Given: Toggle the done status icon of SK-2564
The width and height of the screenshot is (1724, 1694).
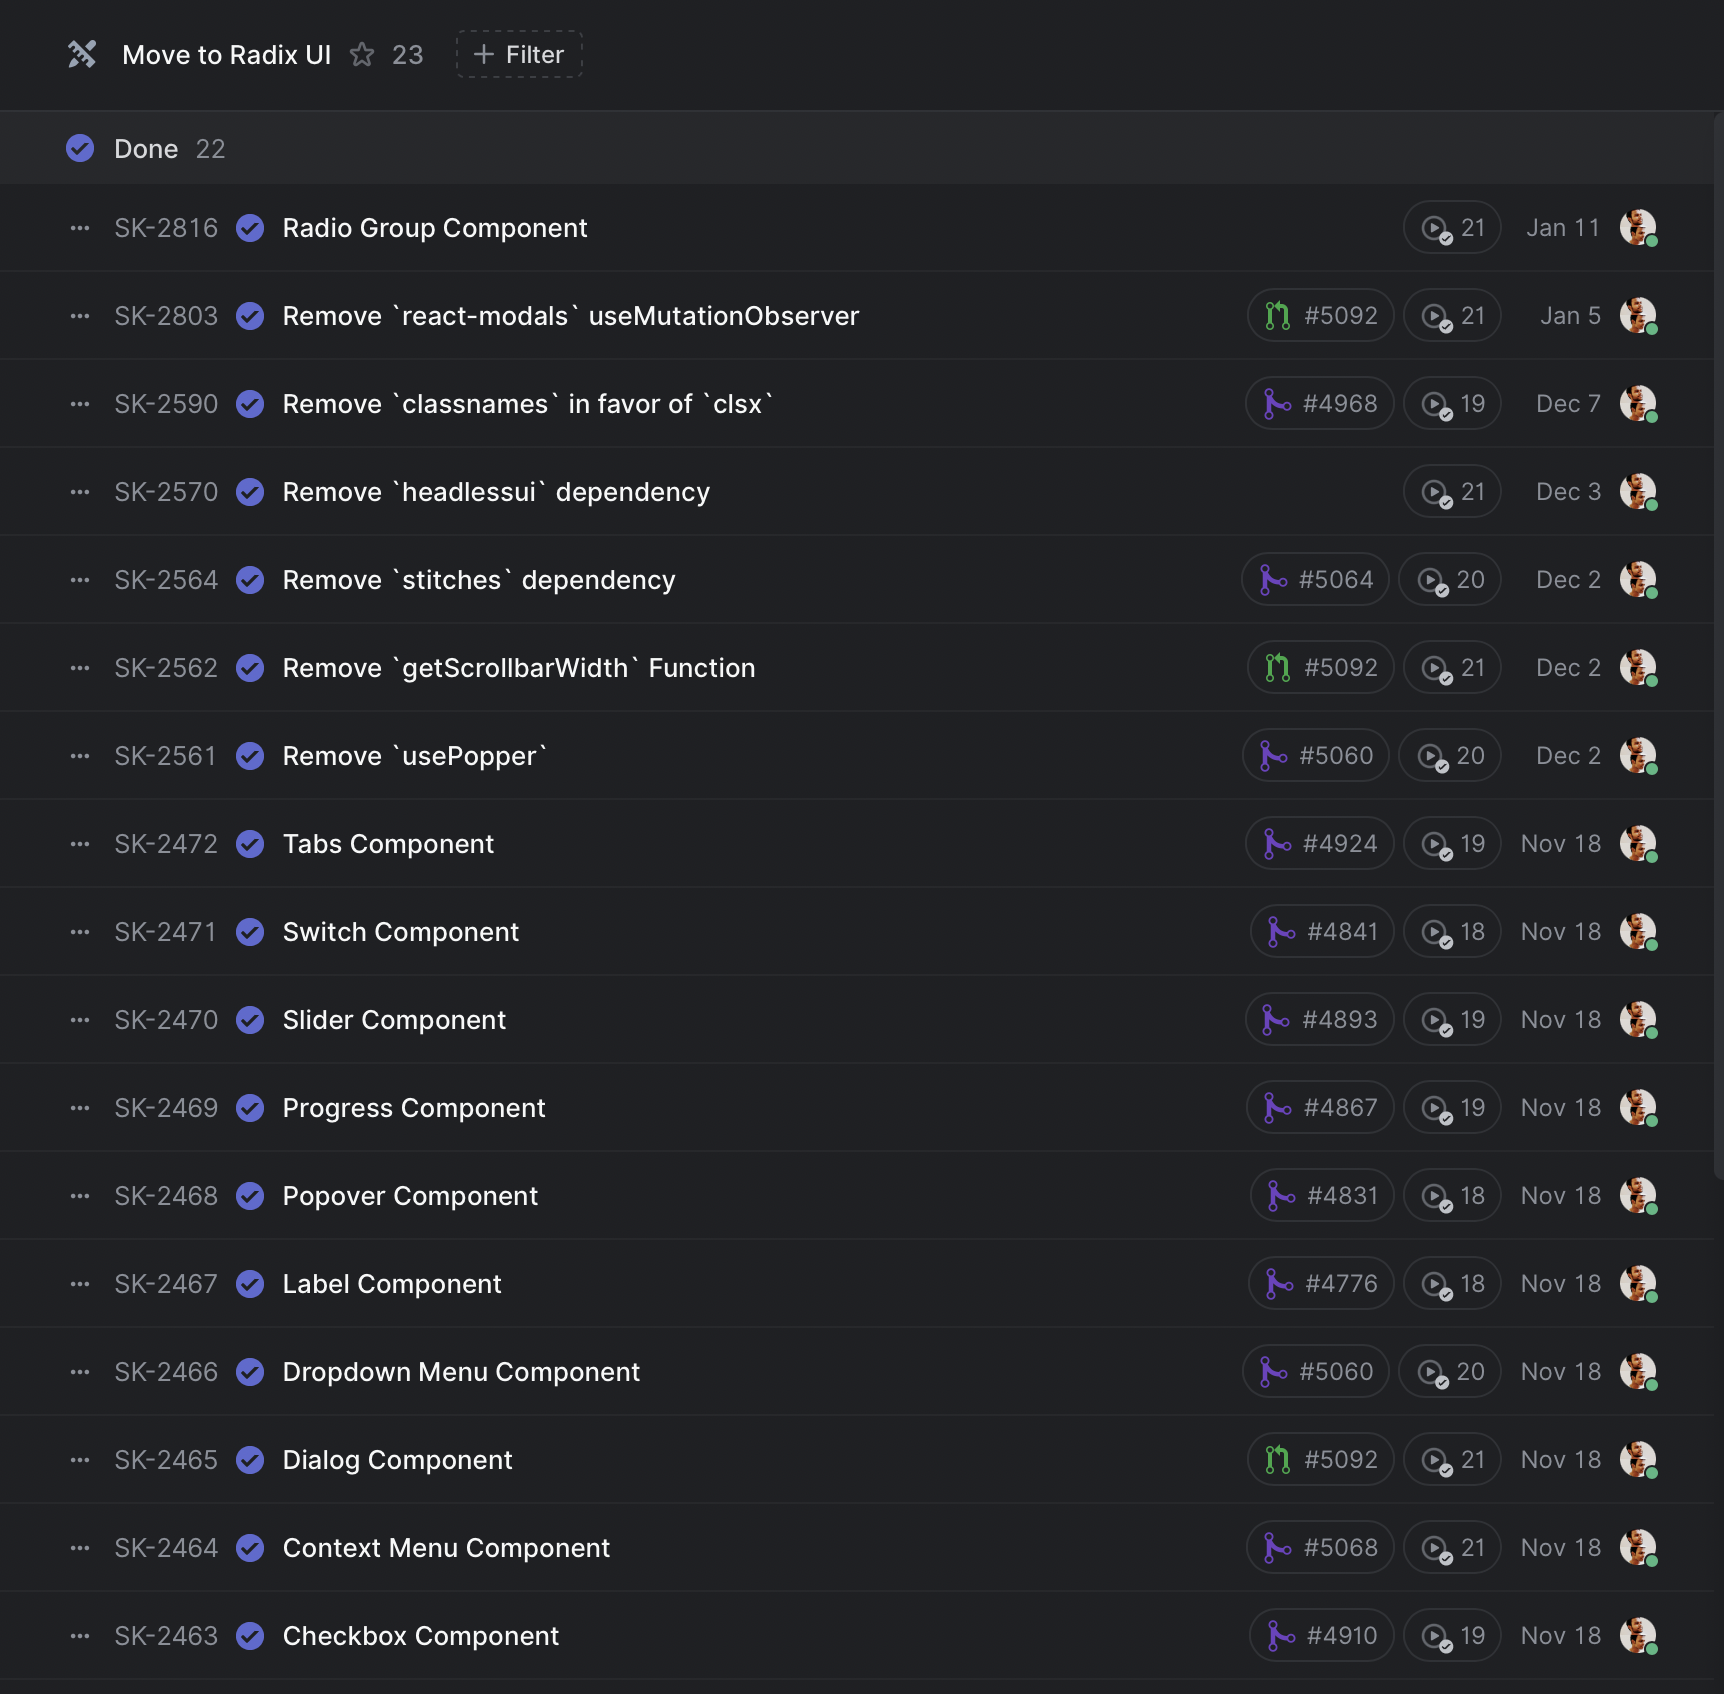Looking at the screenshot, I should [250, 580].
